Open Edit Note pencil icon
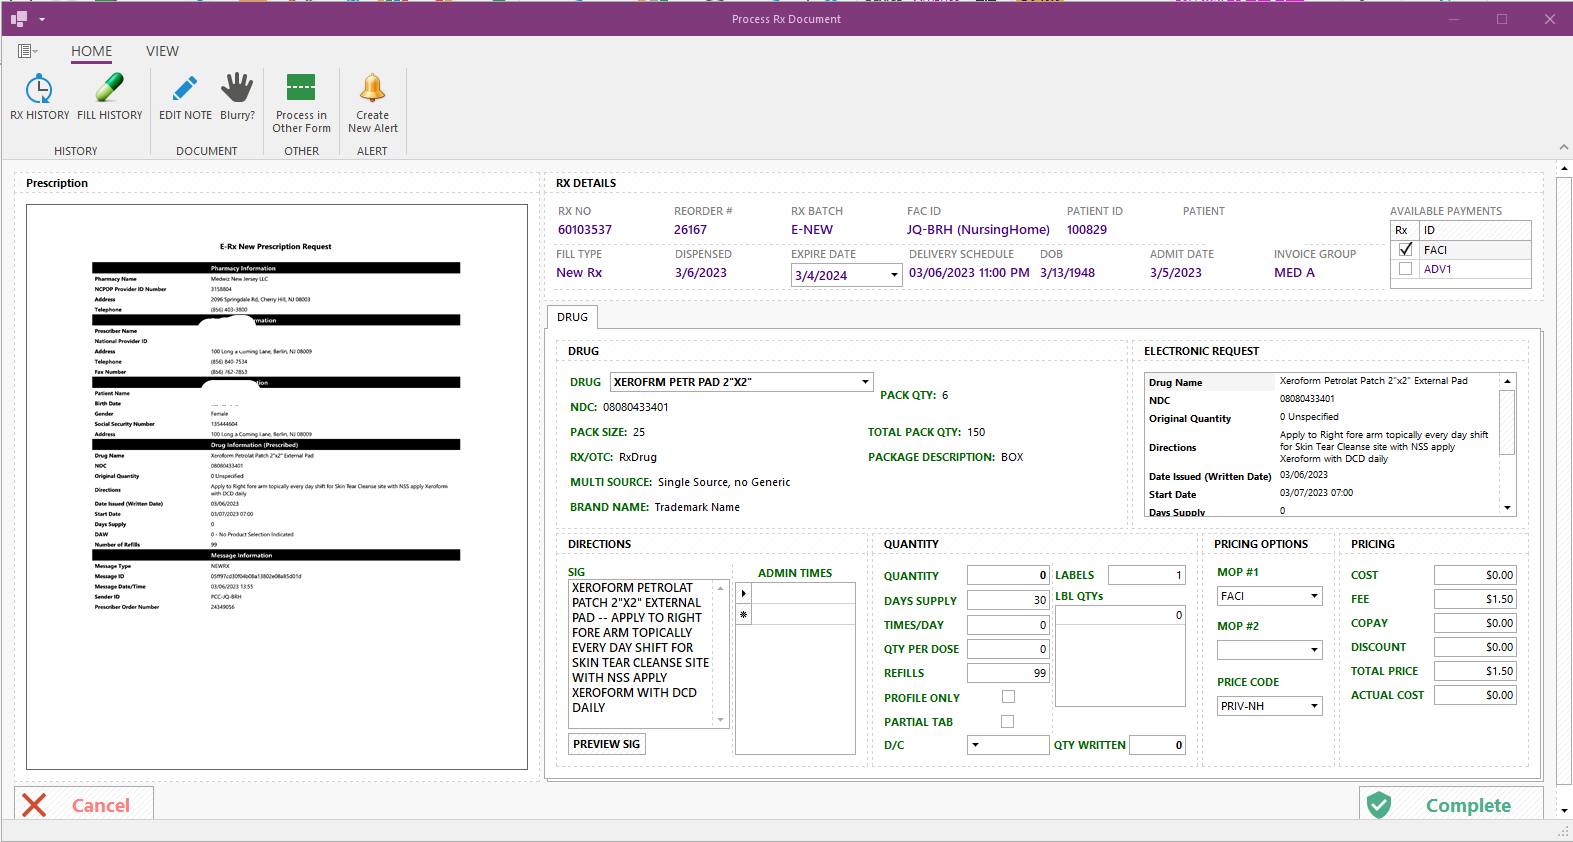1573x842 pixels. pos(185,90)
